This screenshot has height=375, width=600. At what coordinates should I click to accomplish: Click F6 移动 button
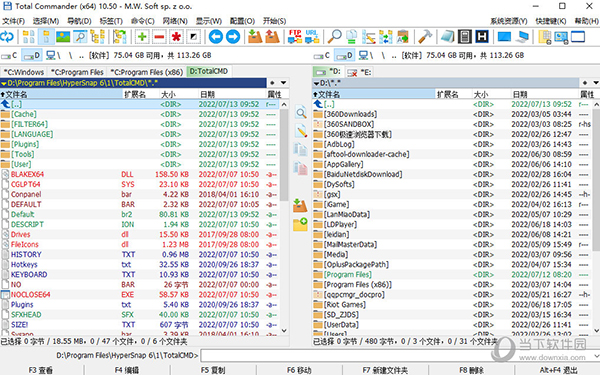click(x=299, y=370)
